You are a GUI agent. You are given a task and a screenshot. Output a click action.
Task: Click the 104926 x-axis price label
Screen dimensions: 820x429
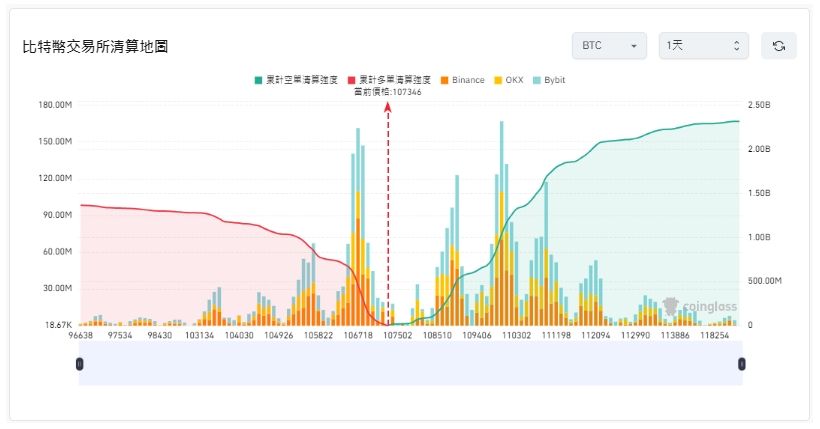[x=279, y=335]
